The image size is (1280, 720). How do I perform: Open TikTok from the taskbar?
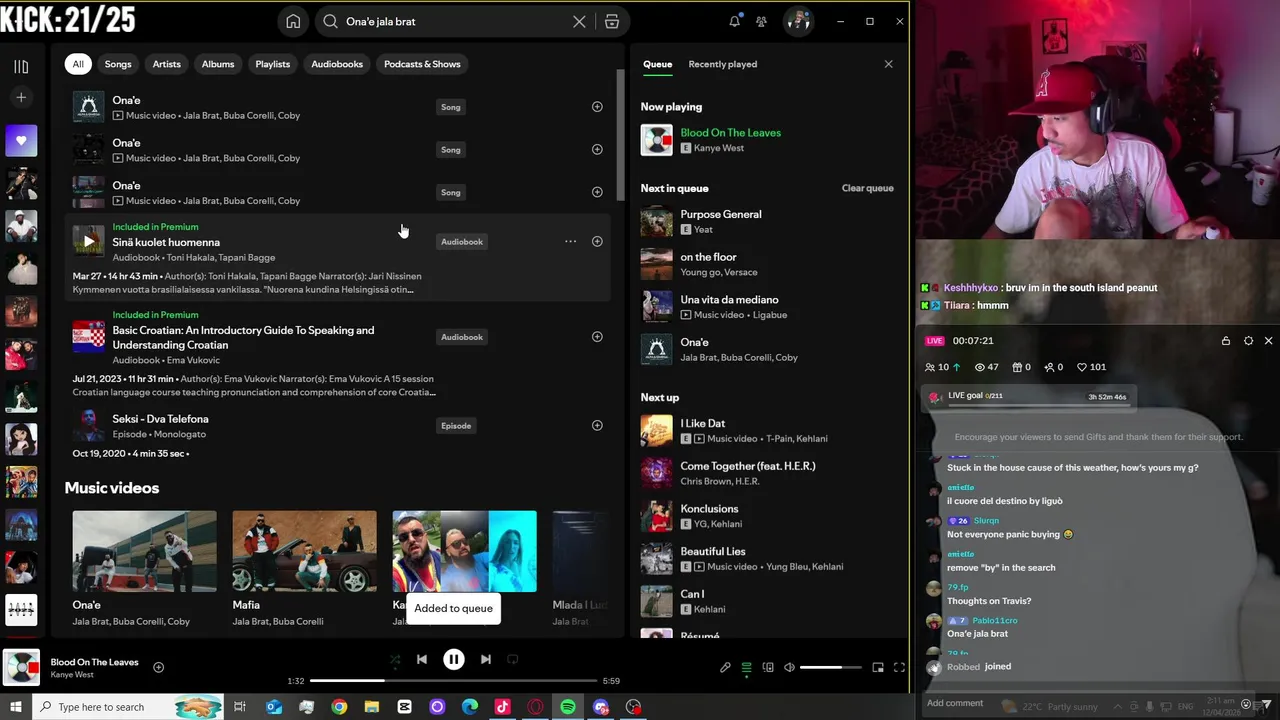[x=503, y=707]
